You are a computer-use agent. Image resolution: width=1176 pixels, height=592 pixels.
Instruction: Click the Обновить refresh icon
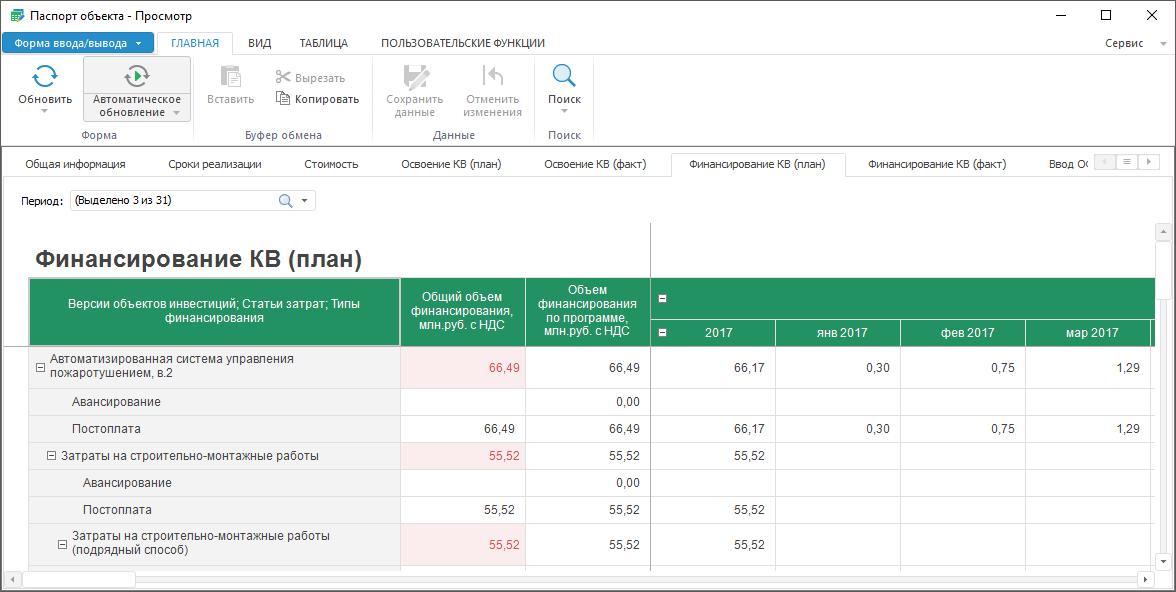[x=44, y=76]
